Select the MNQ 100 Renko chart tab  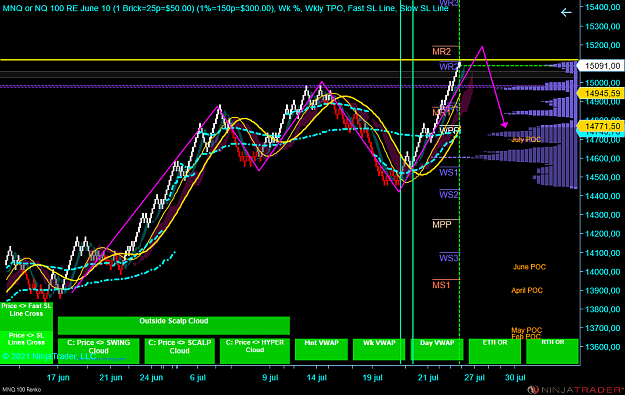click(x=22, y=389)
